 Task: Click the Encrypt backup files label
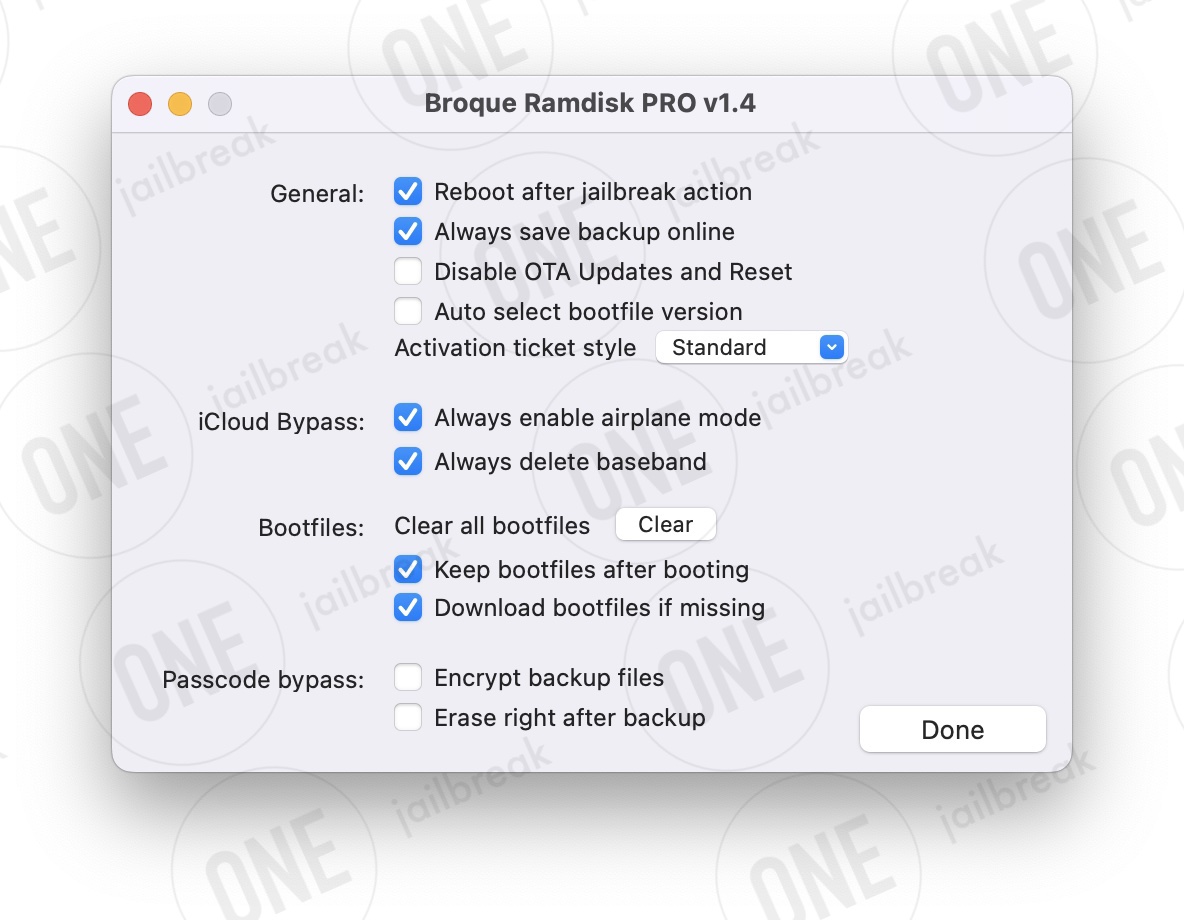click(549, 678)
